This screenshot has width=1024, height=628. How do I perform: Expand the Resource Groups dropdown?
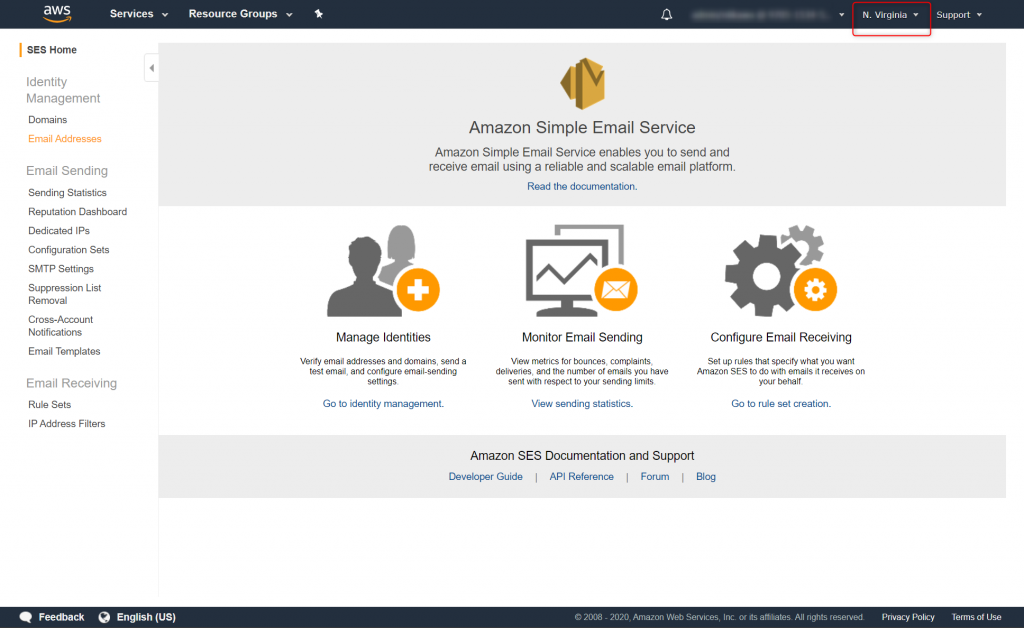[240, 14]
